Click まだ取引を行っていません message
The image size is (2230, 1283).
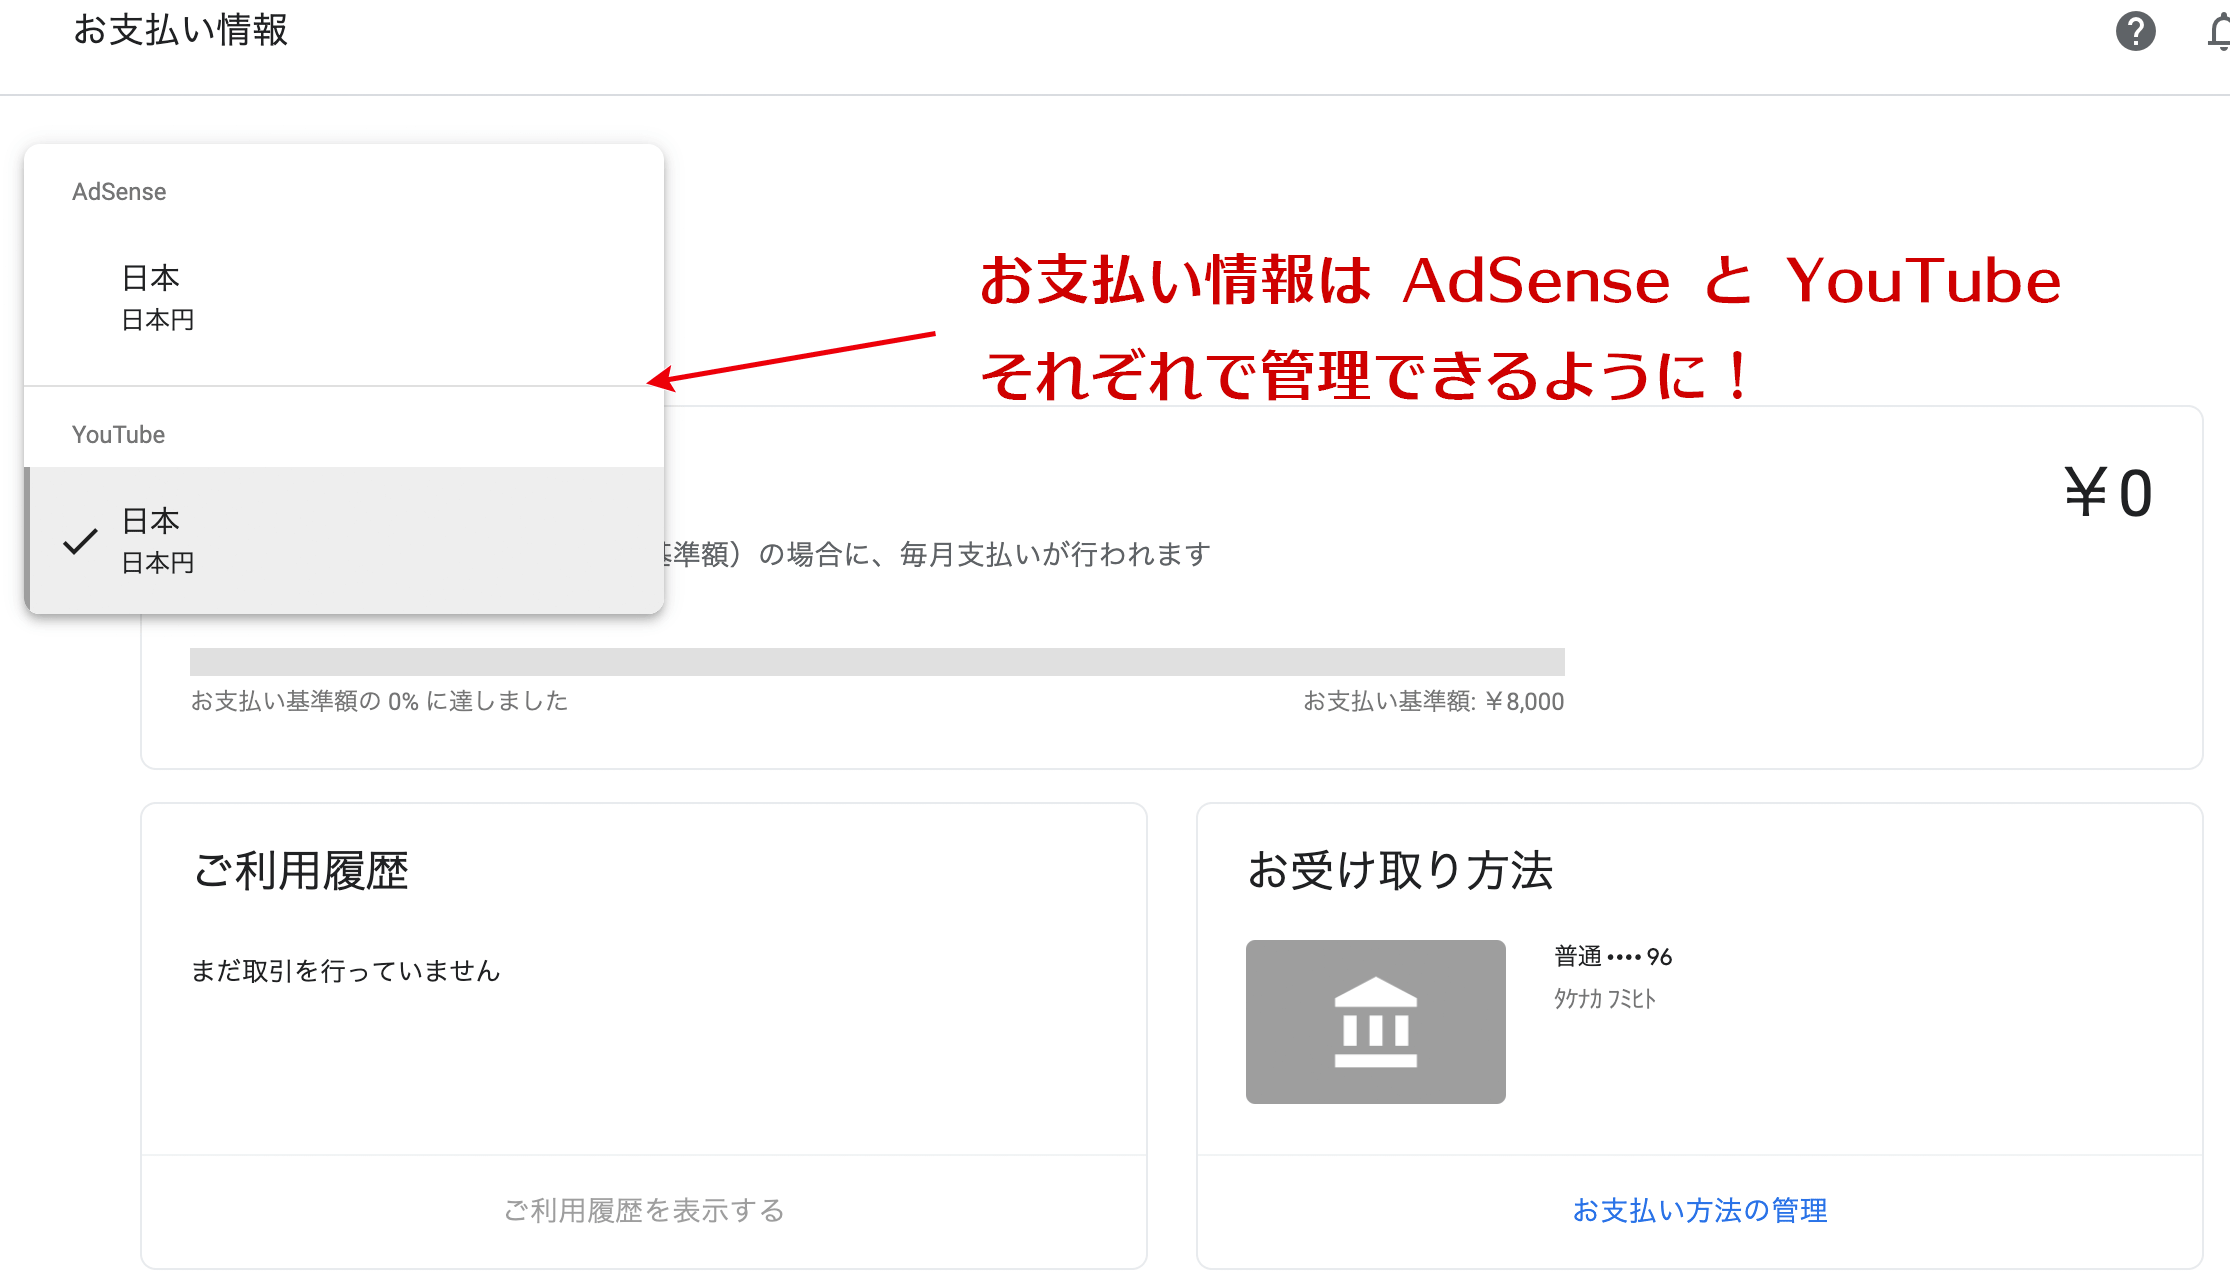click(345, 971)
